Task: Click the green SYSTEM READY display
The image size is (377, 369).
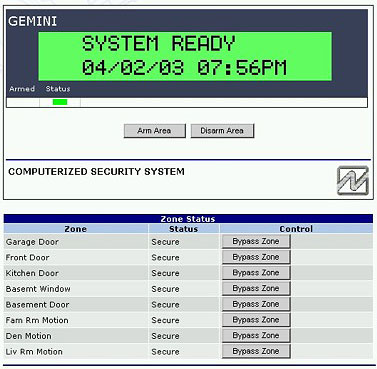Action: click(185, 56)
